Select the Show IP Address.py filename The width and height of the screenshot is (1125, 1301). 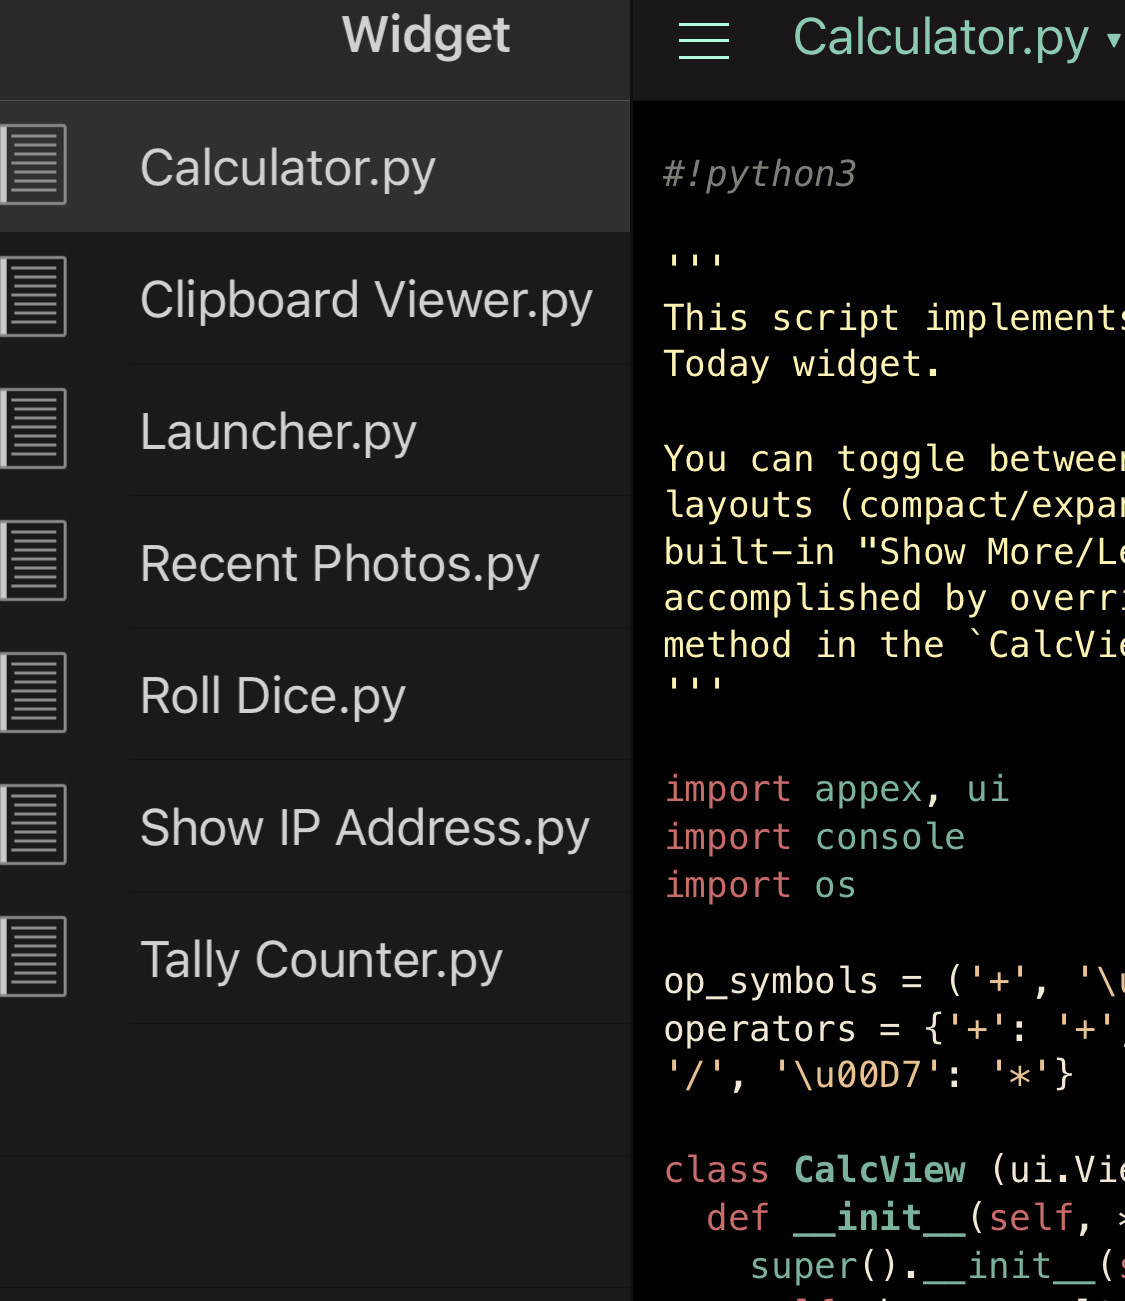364,828
